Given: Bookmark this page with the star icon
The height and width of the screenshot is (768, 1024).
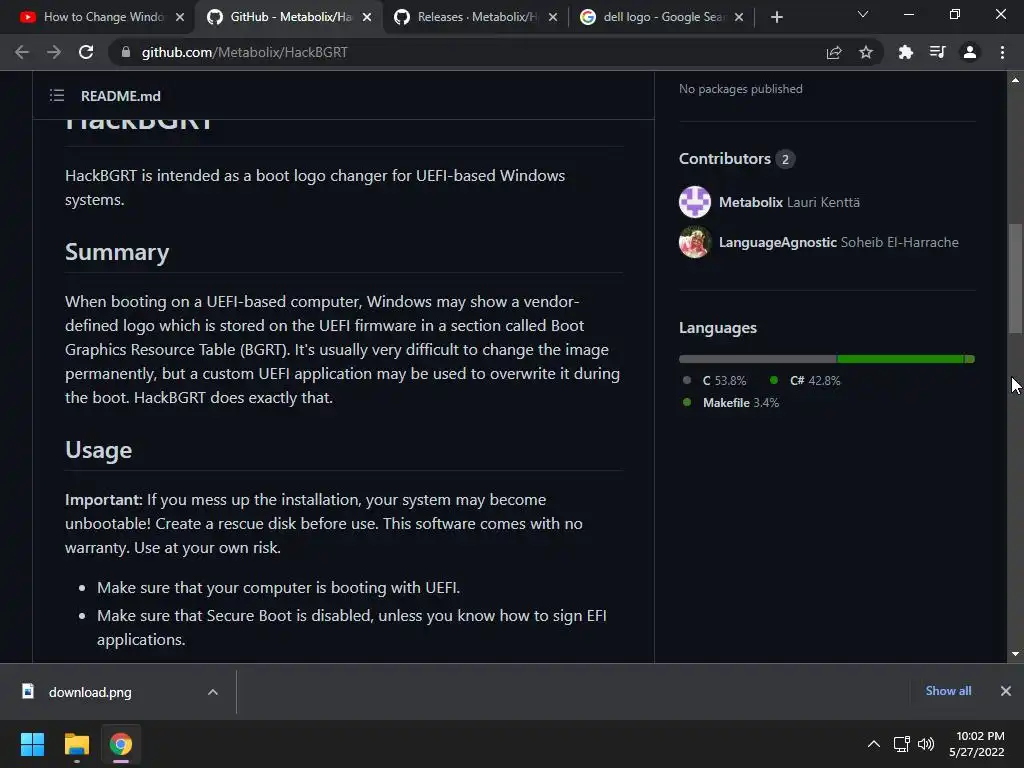Looking at the screenshot, I should 866,52.
